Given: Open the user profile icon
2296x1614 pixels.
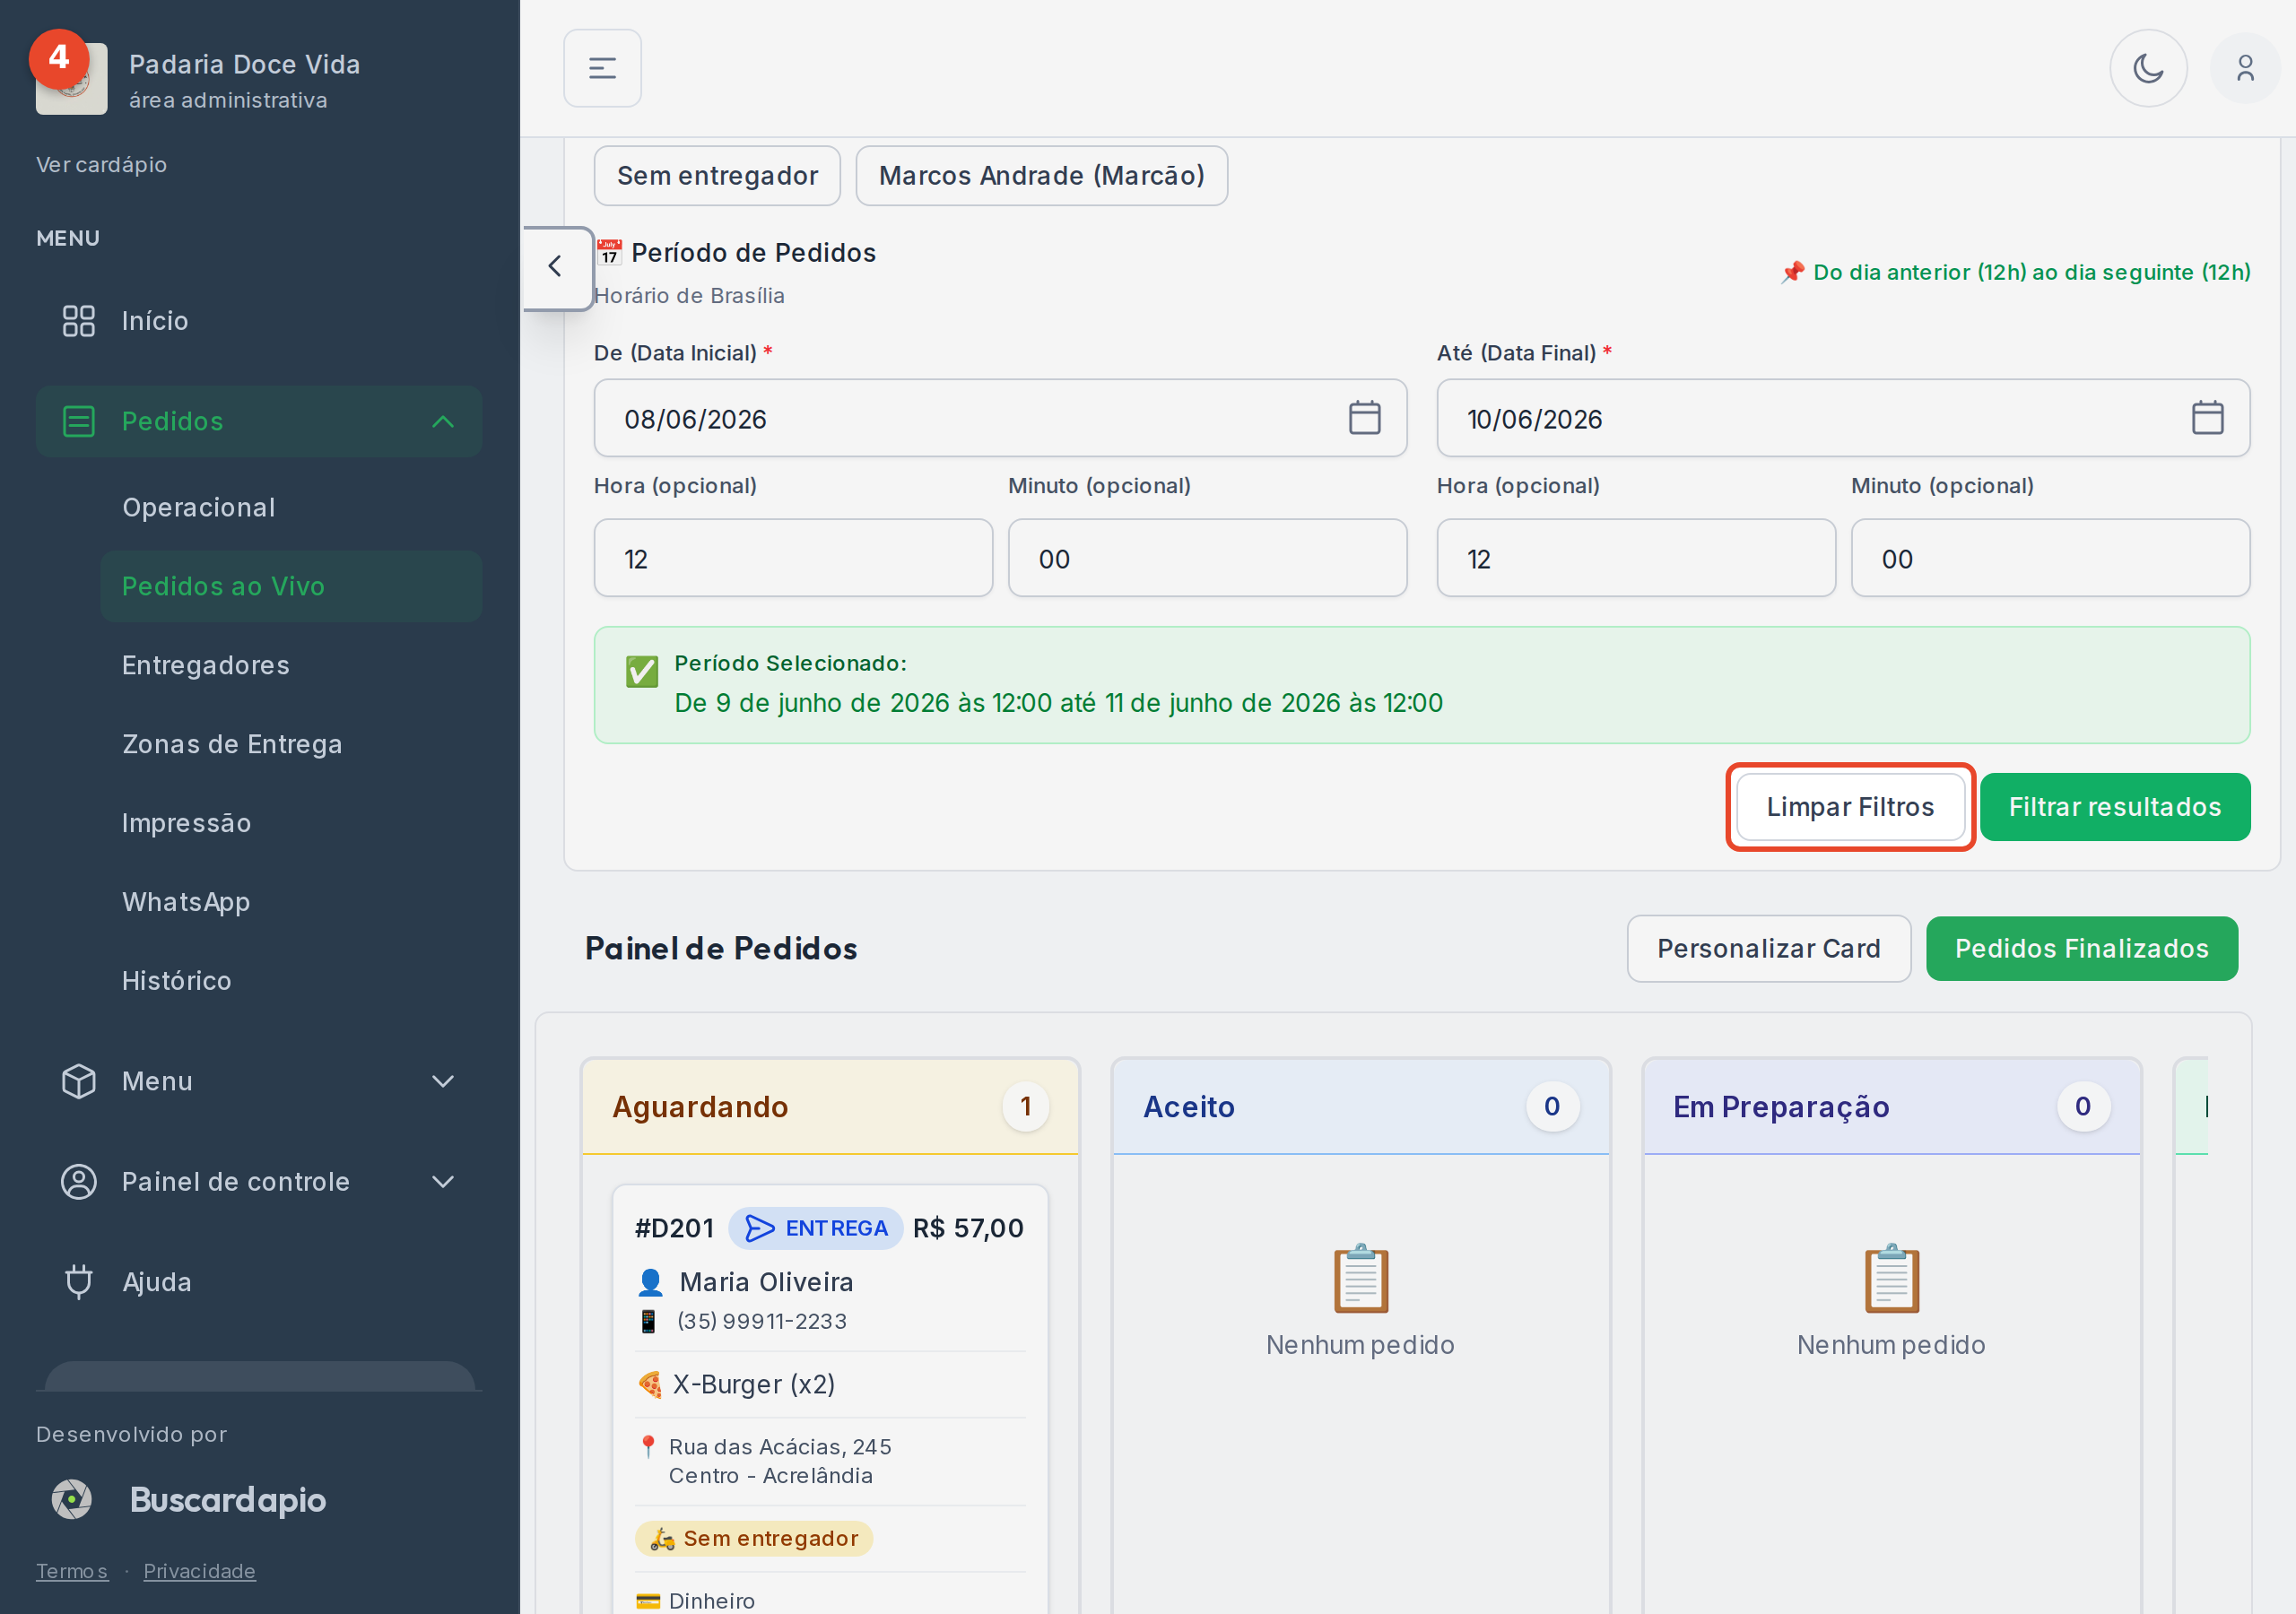Looking at the screenshot, I should click(x=2245, y=68).
